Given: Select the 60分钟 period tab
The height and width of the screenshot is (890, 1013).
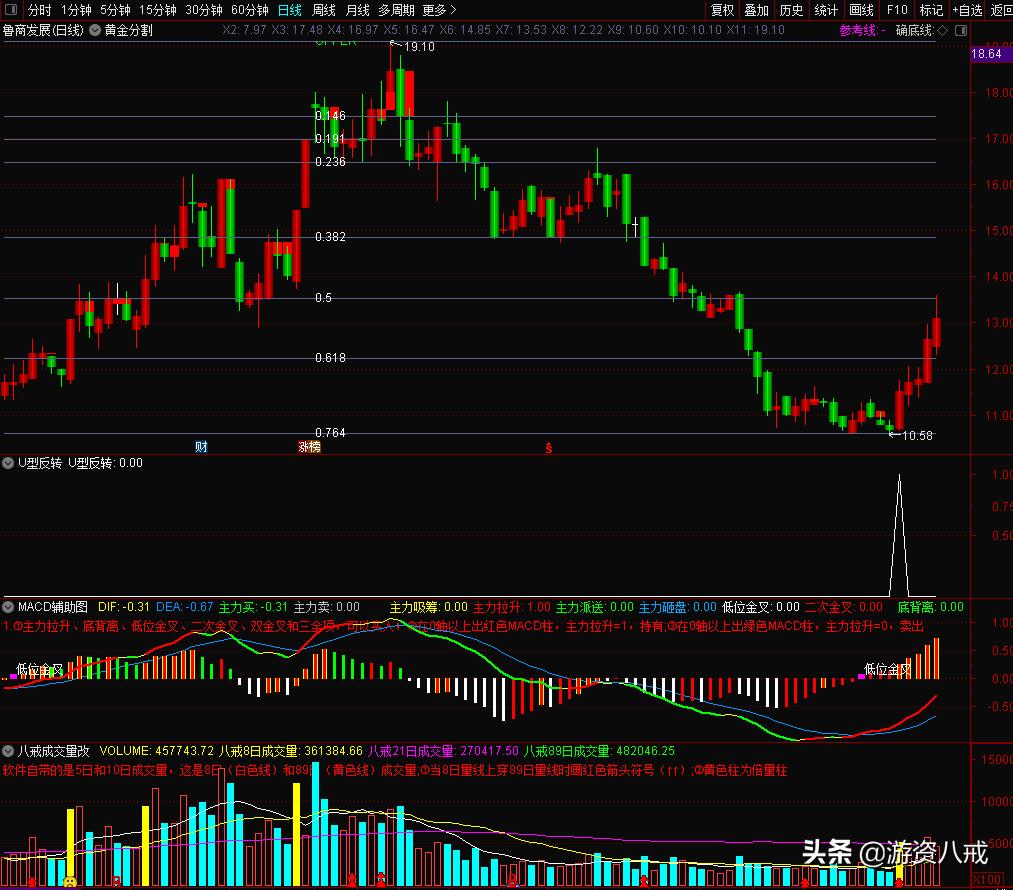Looking at the screenshot, I should pos(249,10).
